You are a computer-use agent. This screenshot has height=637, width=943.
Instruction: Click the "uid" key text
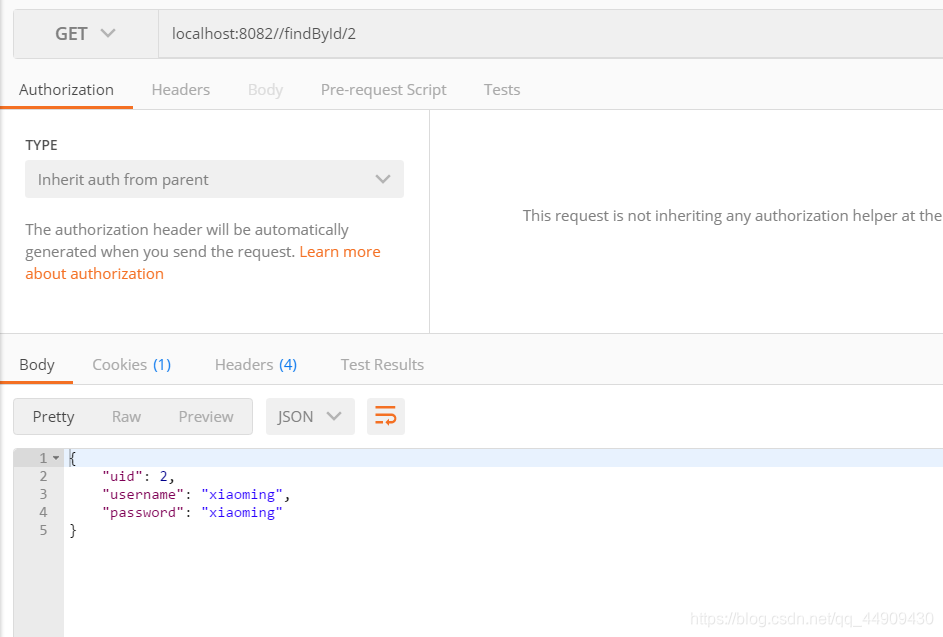click(x=122, y=476)
